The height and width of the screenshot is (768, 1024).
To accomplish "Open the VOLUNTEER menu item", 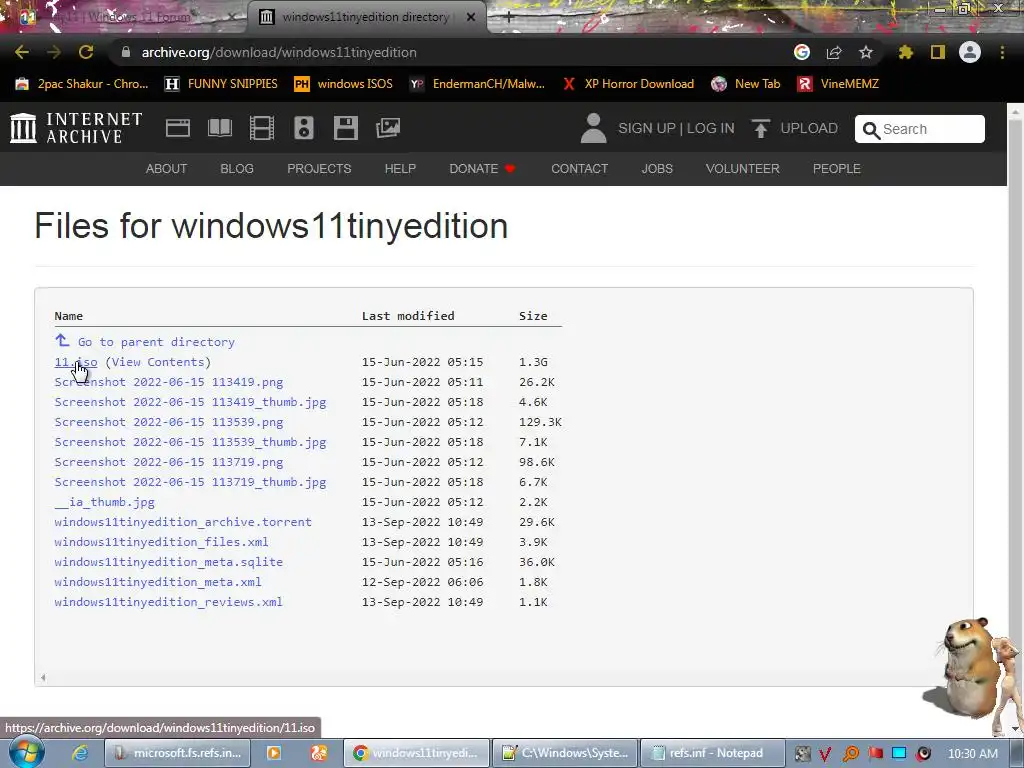I will click(743, 168).
